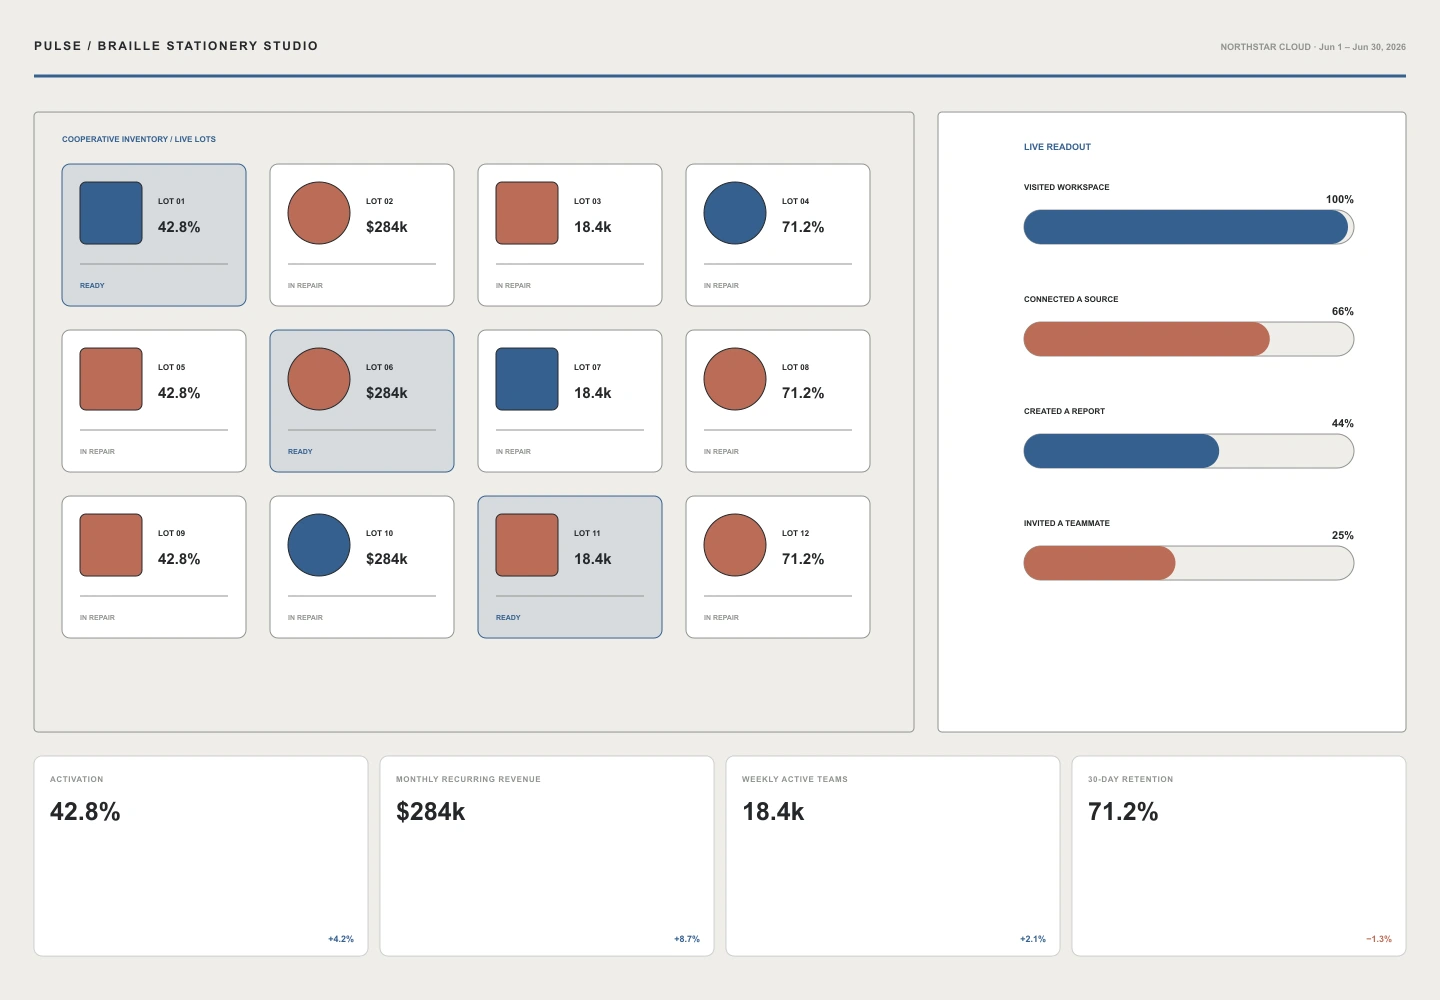Click the Live Readout heading
Screen dimensions: 1440x1000
point(1057,147)
